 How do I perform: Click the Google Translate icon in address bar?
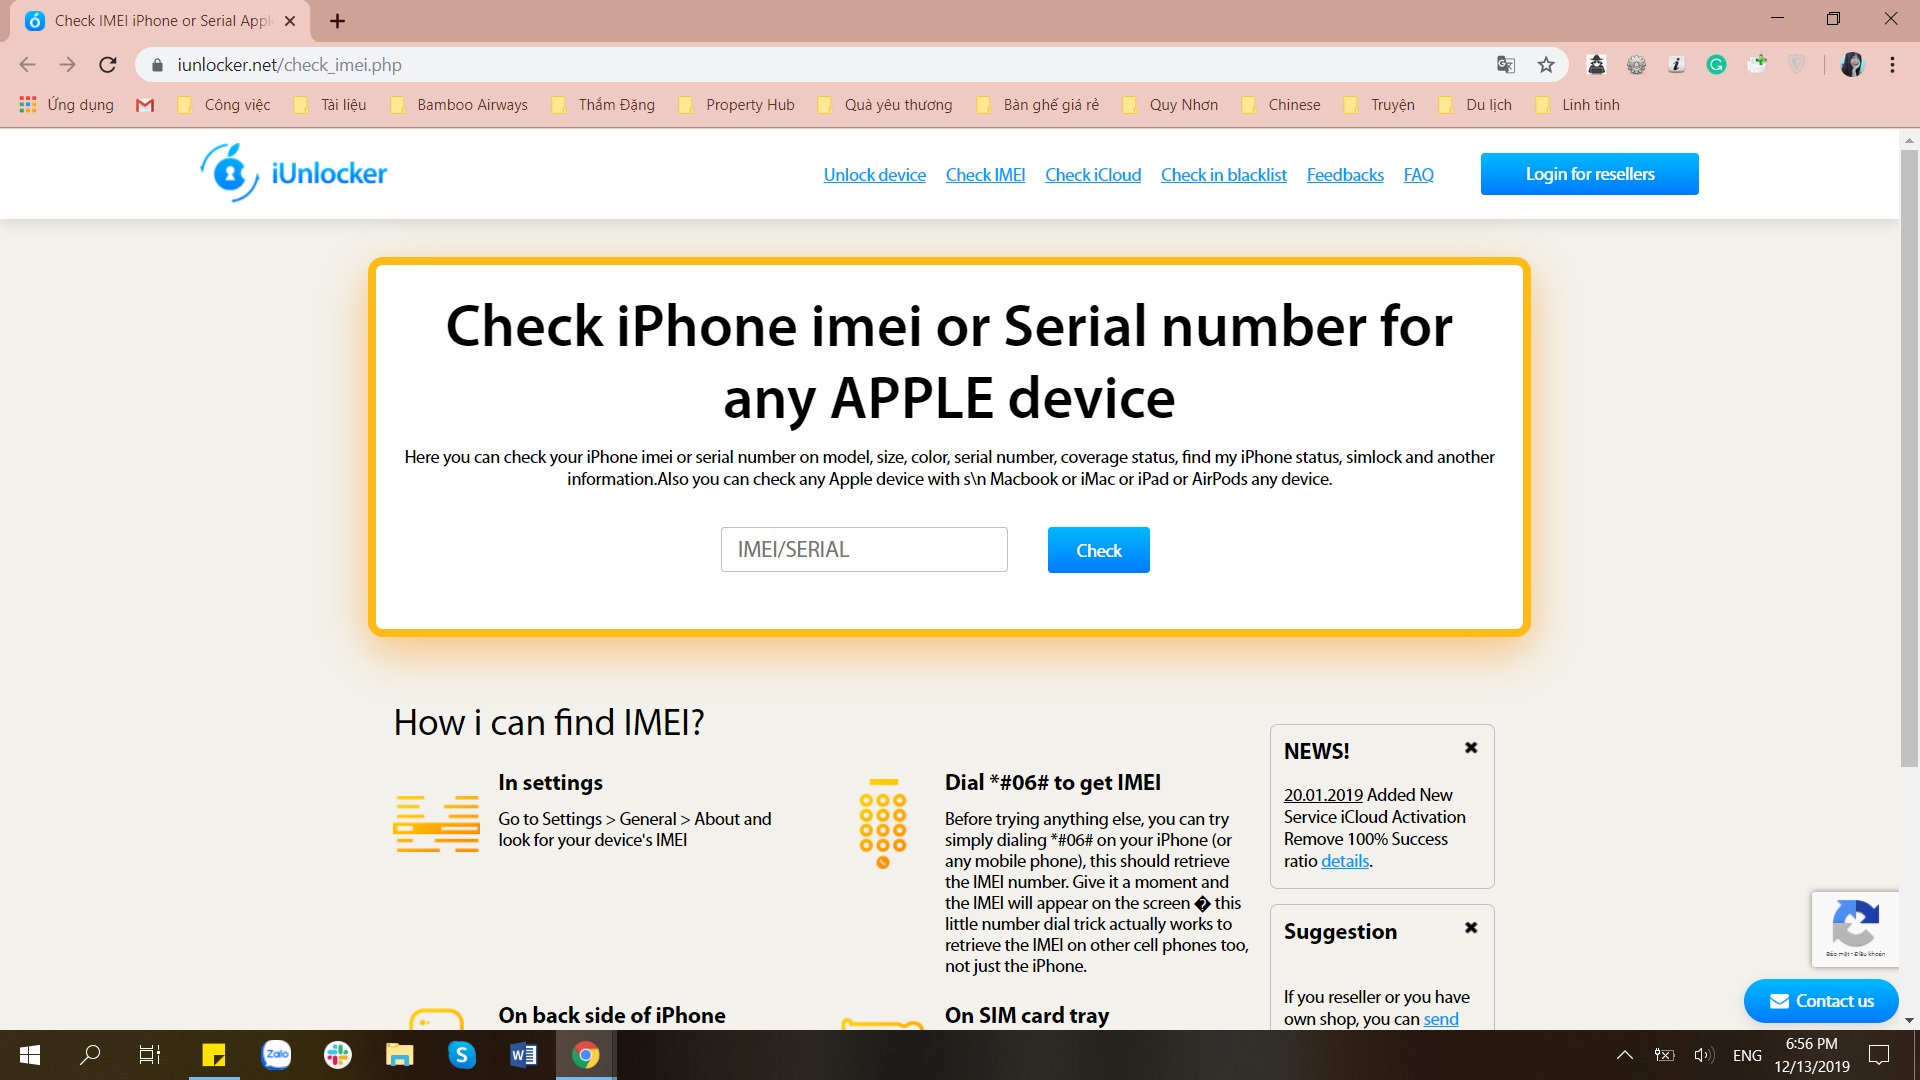[1505, 64]
